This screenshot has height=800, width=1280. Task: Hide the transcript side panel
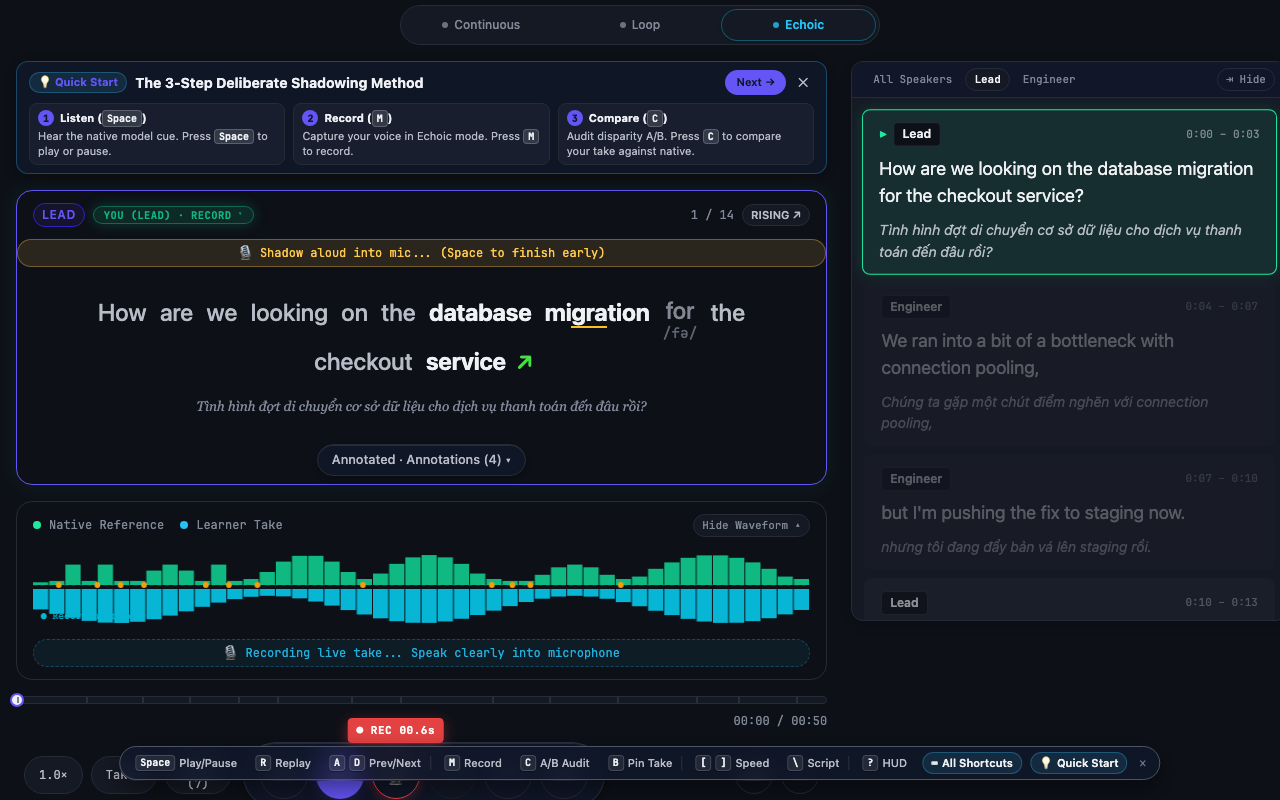click(x=1243, y=79)
